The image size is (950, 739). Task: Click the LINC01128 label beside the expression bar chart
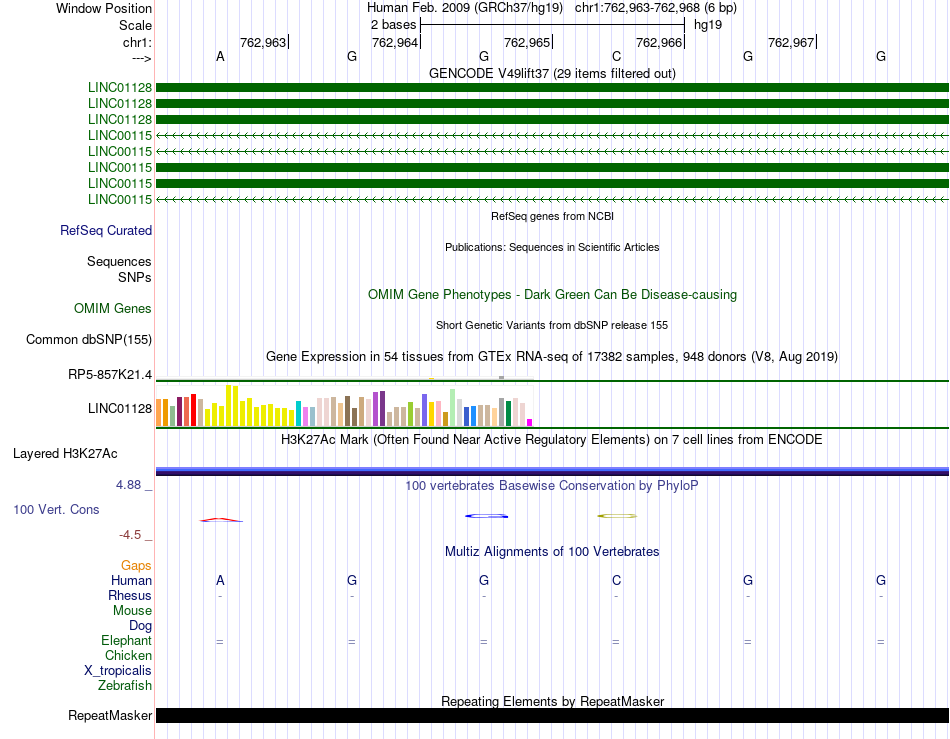tap(119, 408)
